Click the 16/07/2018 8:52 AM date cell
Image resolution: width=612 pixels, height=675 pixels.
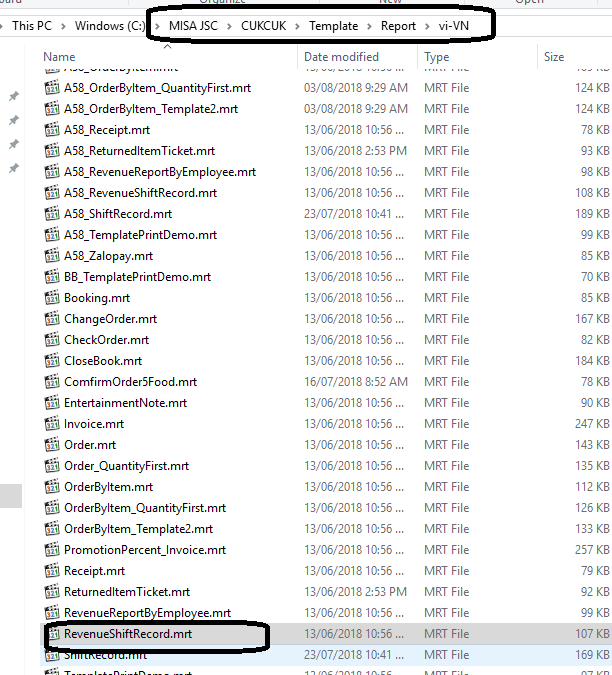click(355, 382)
